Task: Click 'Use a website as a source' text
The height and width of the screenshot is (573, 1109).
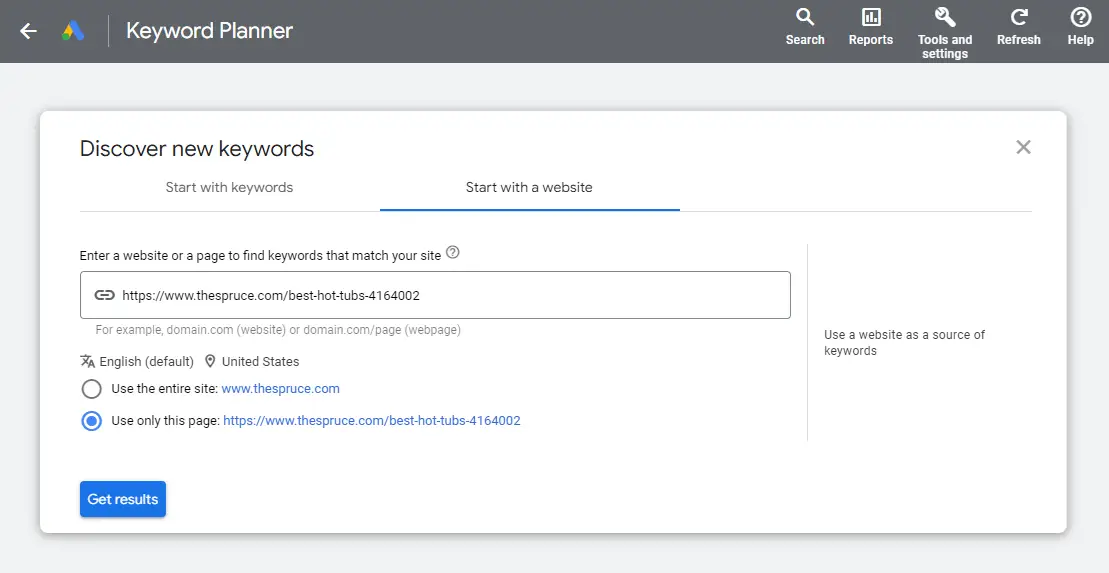Action: (x=905, y=342)
